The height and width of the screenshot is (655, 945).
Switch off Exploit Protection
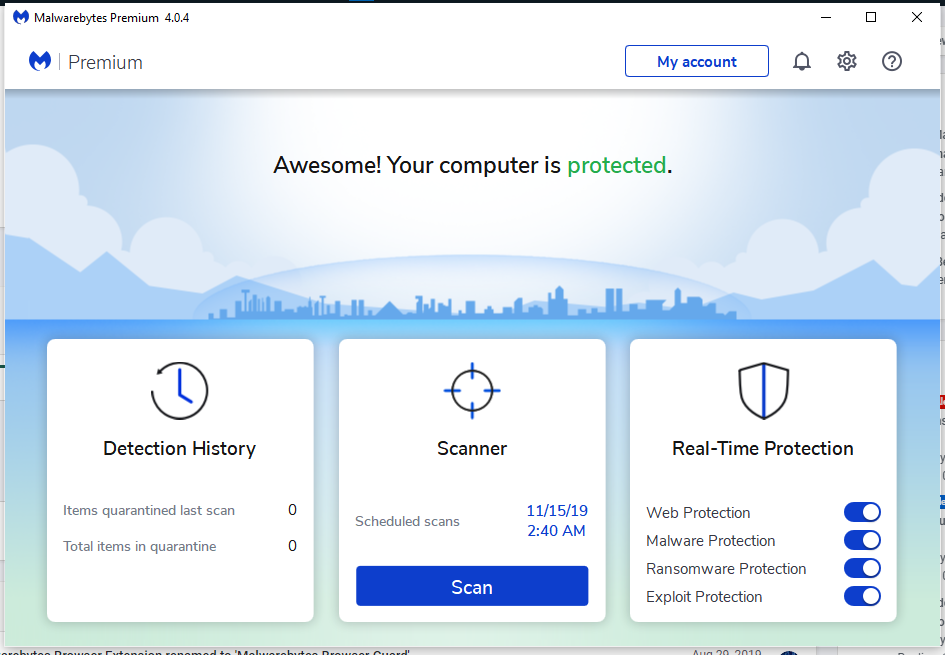tap(862, 596)
